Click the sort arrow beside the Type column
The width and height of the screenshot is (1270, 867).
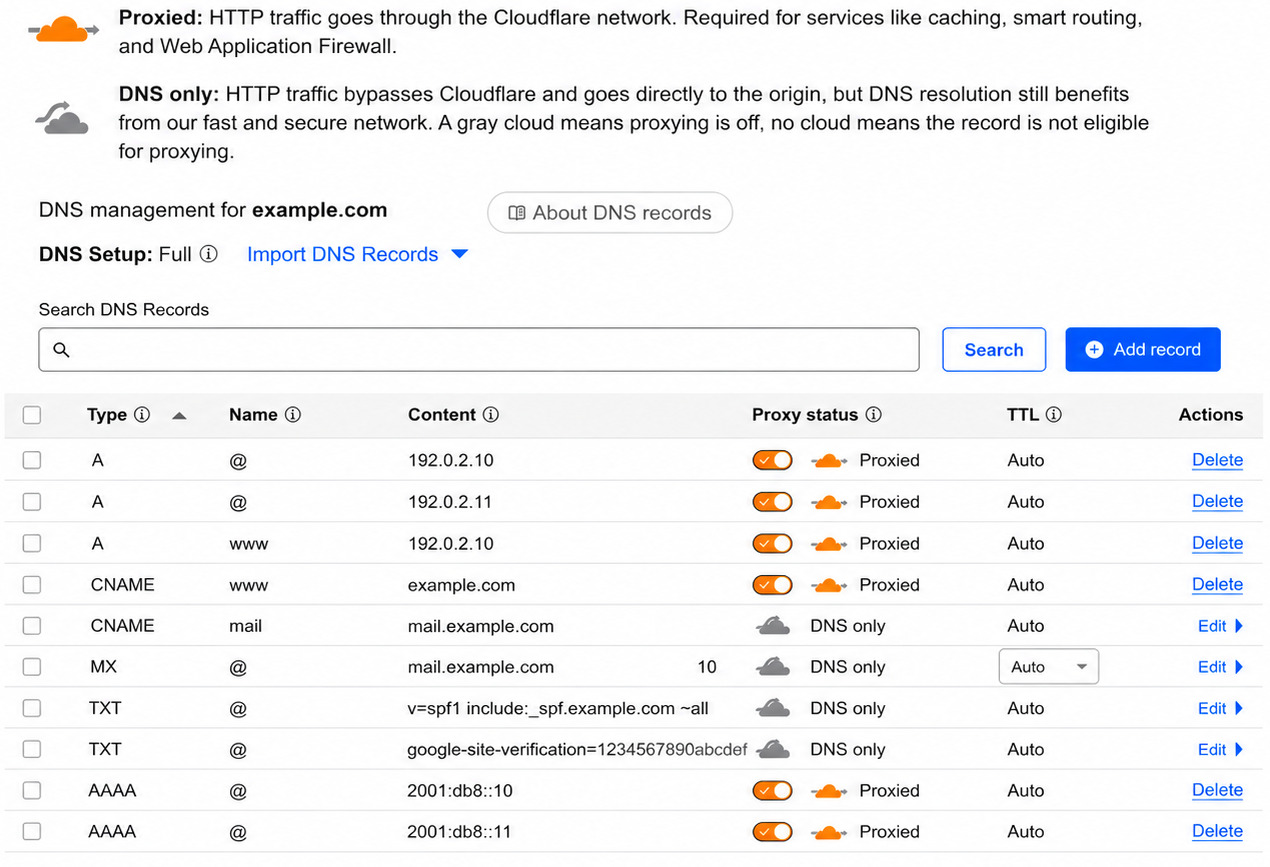click(179, 416)
